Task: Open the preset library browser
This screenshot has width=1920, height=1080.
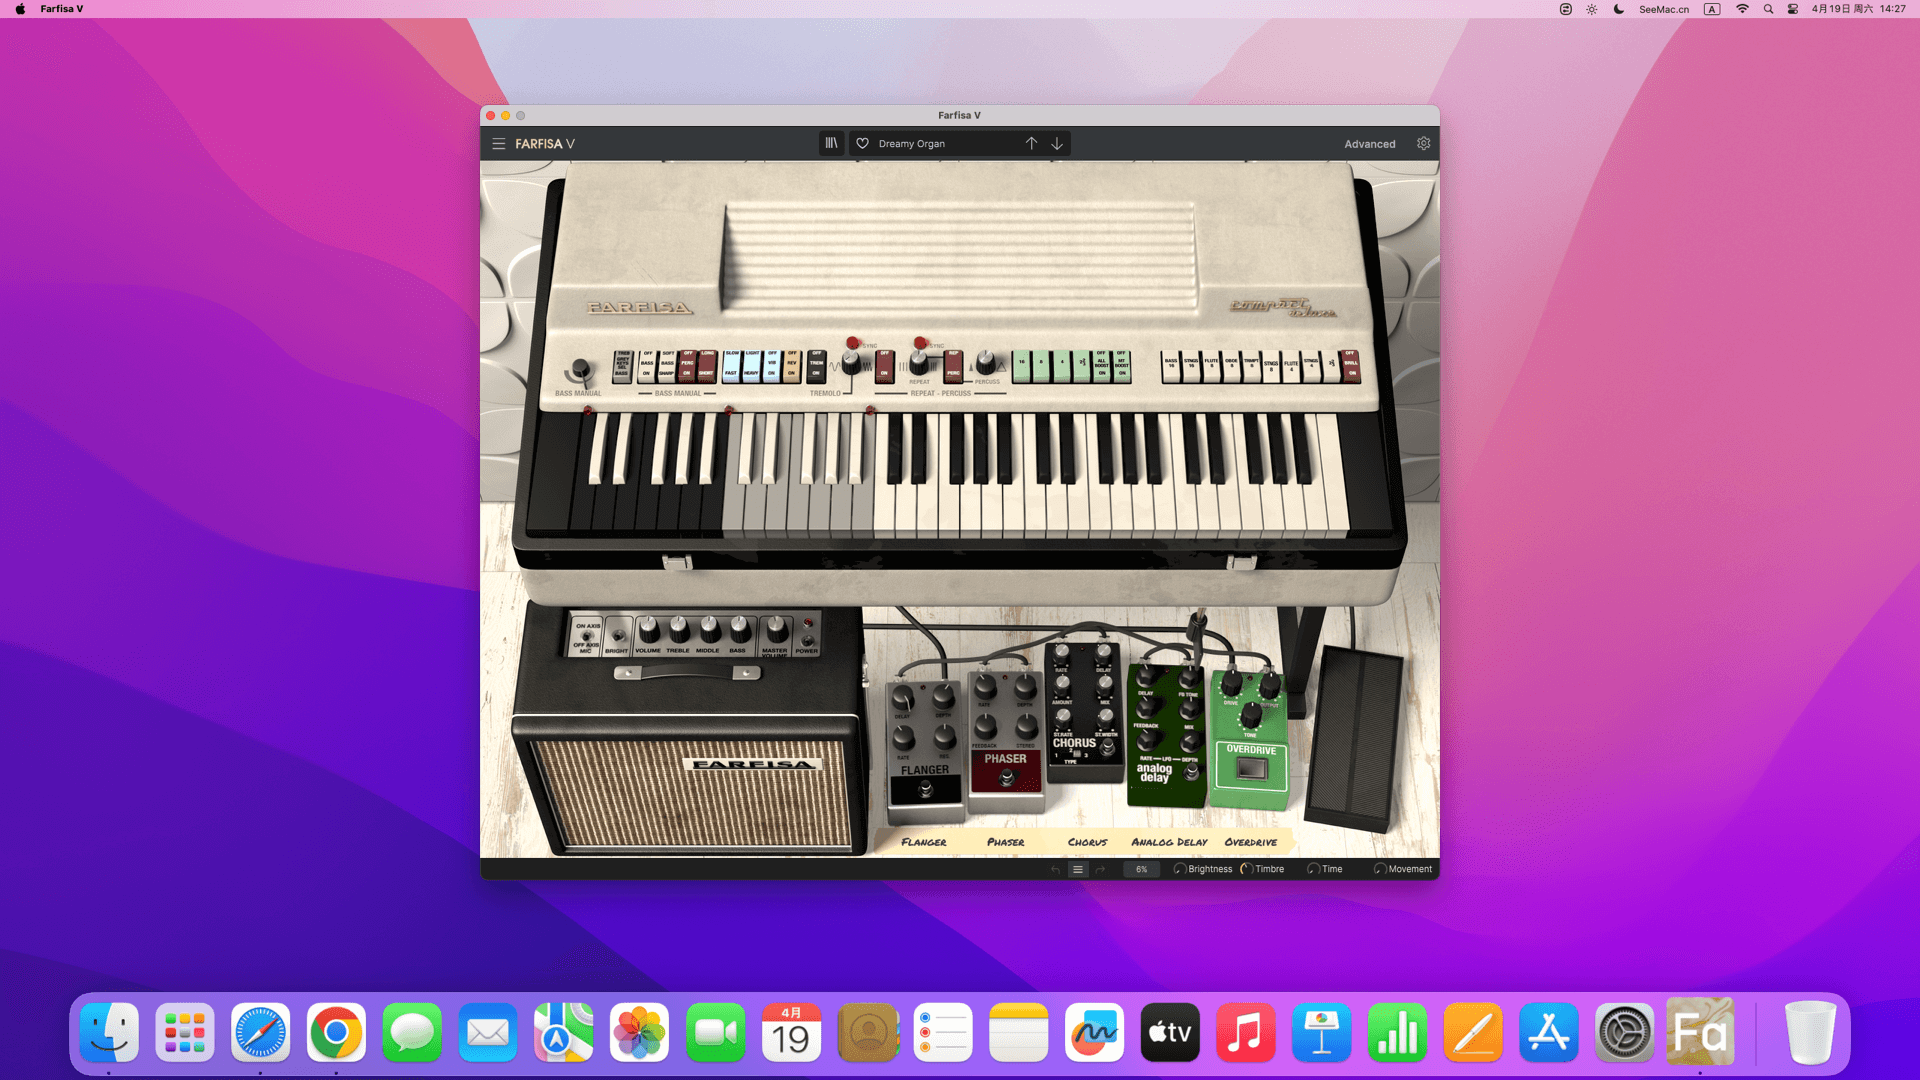Action: coord(831,144)
